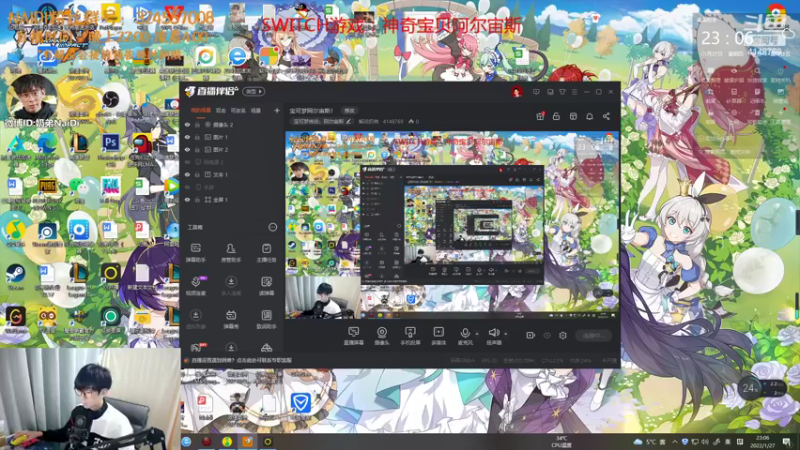Toggle lock on 图片 1 source
800x450 pixels.
(x=197, y=137)
